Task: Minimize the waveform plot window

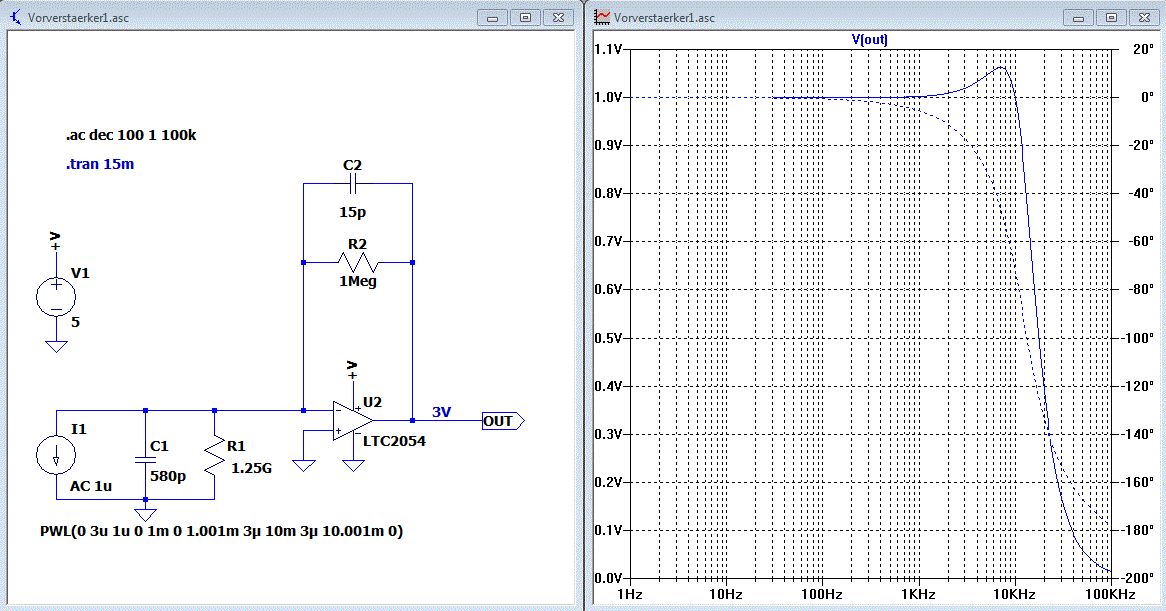Action: 1080,17
